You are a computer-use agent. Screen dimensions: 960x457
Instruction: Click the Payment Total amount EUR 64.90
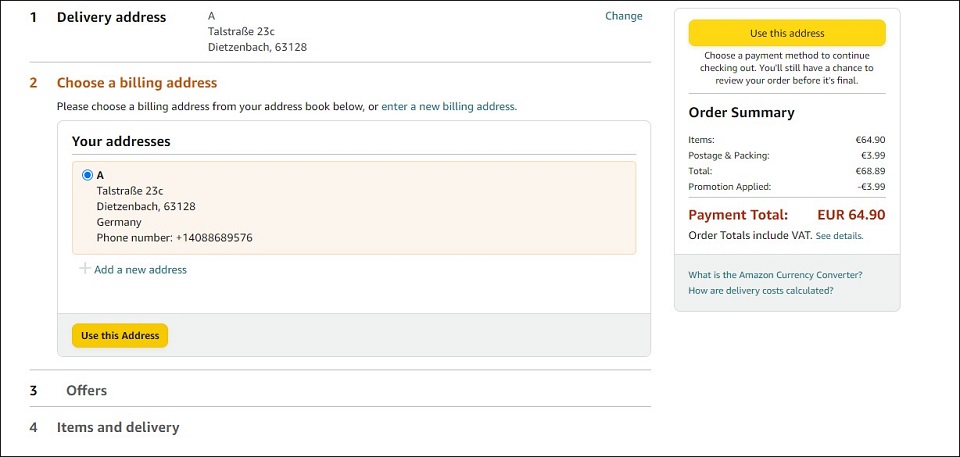coord(850,215)
